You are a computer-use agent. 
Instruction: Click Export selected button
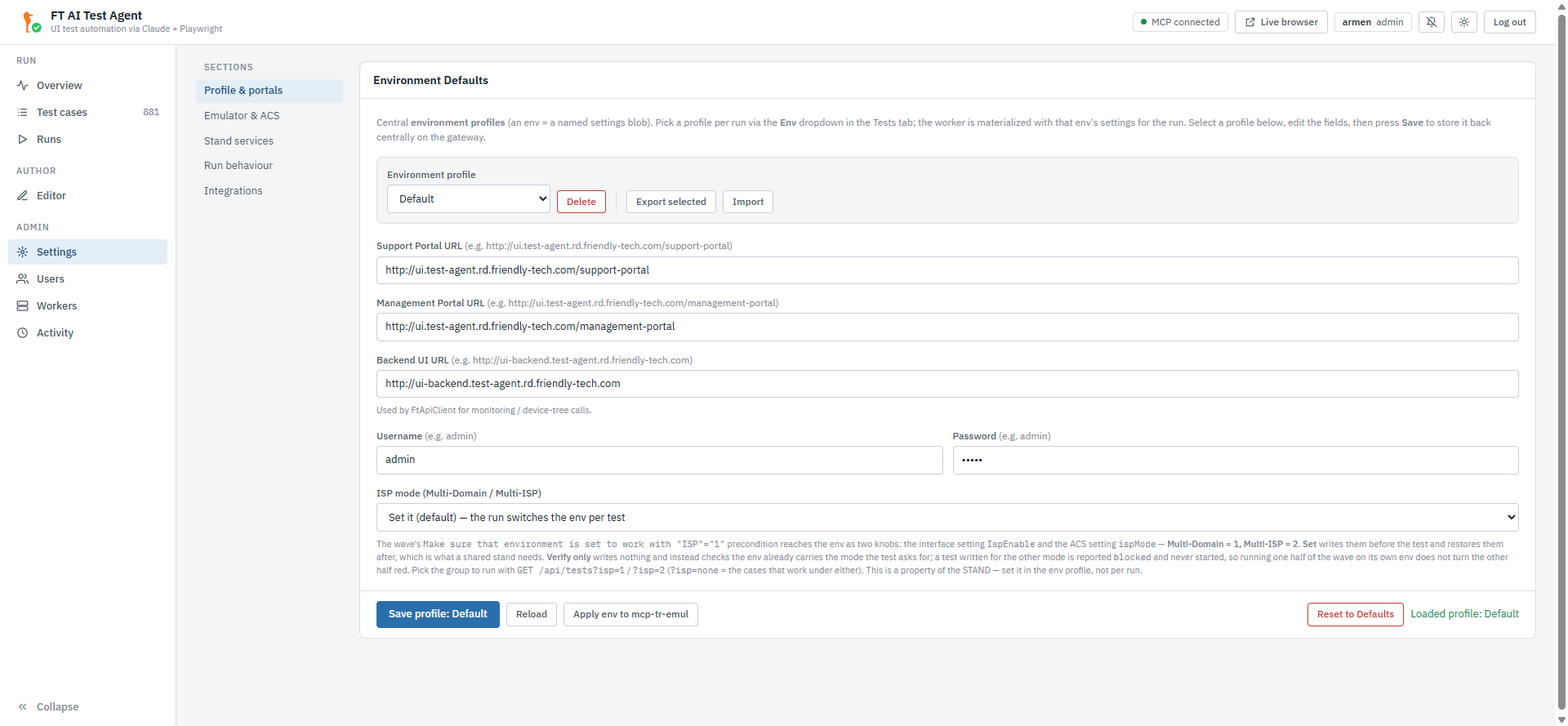671,202
